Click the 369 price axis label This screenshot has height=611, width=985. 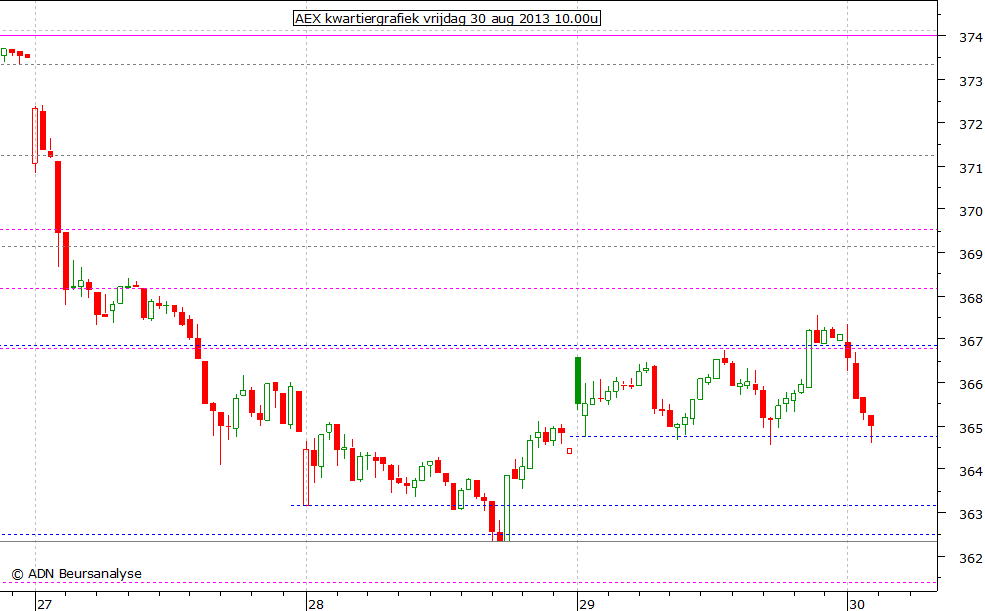coord(971,254)
